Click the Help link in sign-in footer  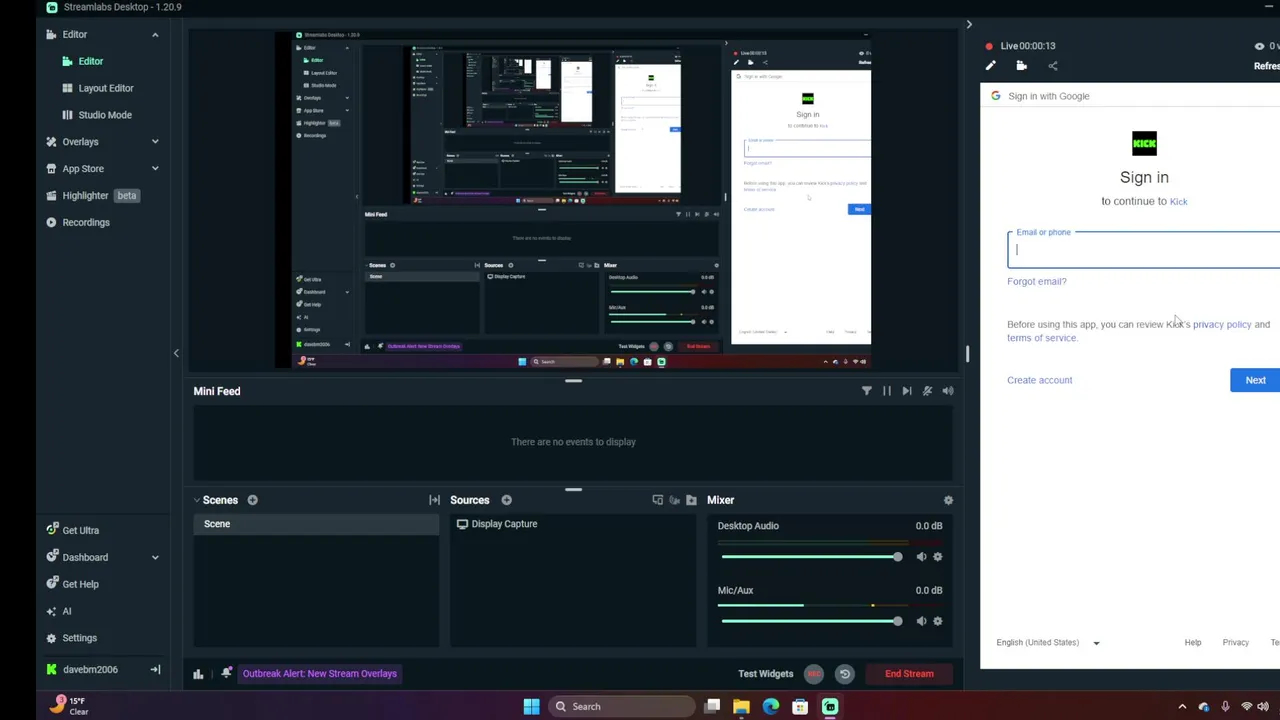point(1192,643)
